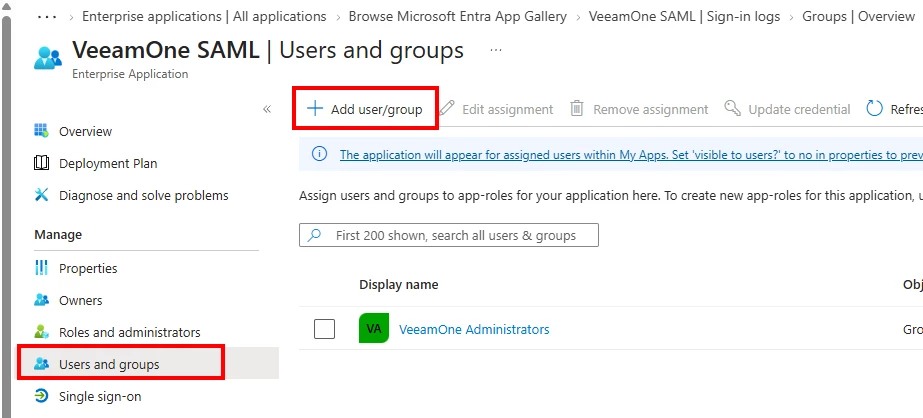The width and height of the screenshot is (923, 418).
Task: Collapse the sidebar with double chevron
Action: coord(267,109)
